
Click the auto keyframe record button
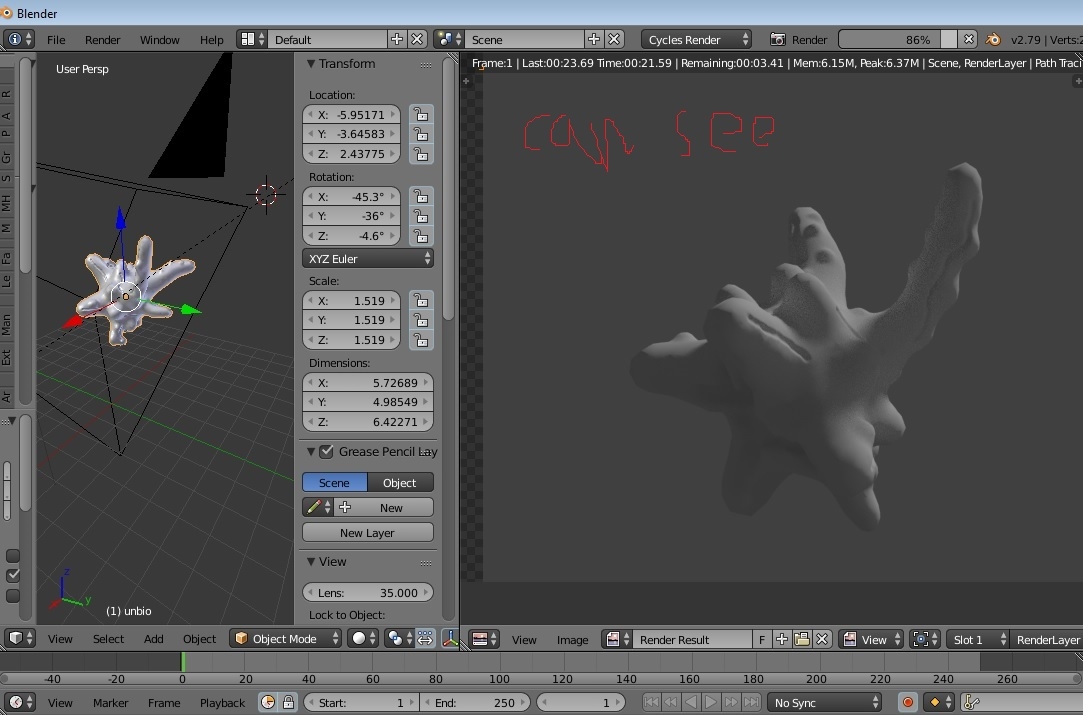coord(908,703)
